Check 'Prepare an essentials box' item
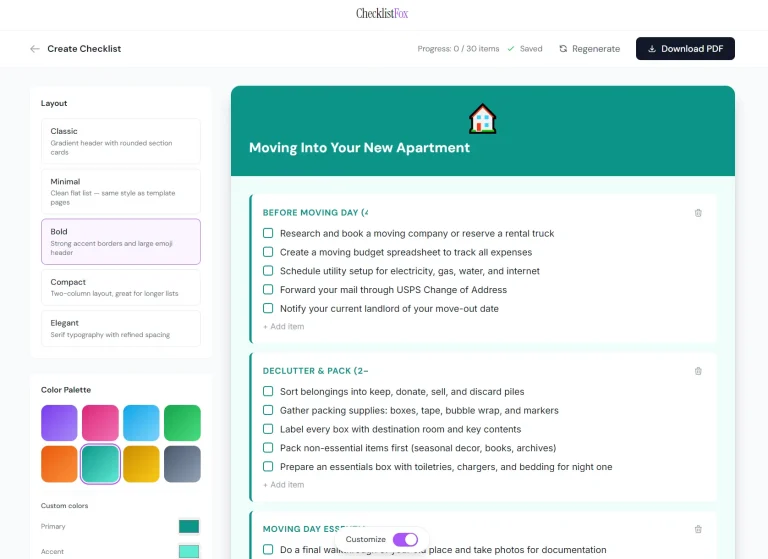 coord(268,466)
